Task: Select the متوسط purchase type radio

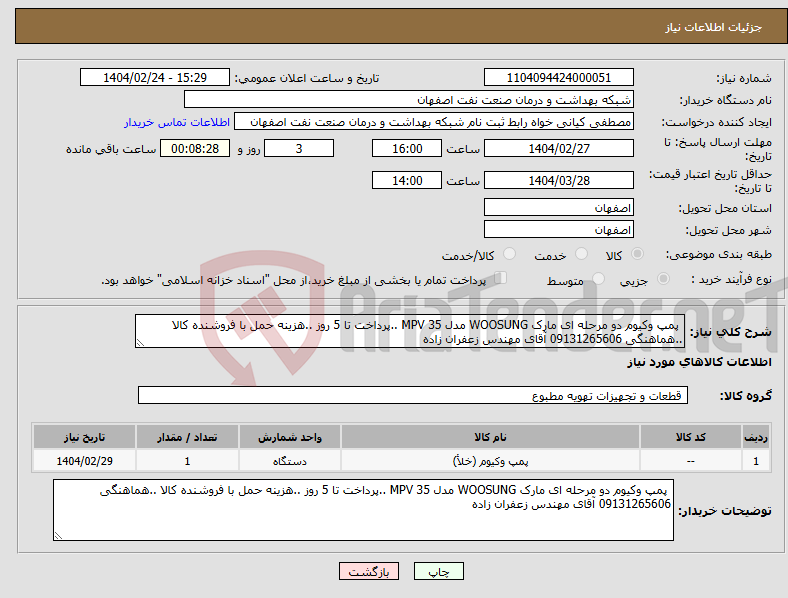Action: (x=599, y=278)
